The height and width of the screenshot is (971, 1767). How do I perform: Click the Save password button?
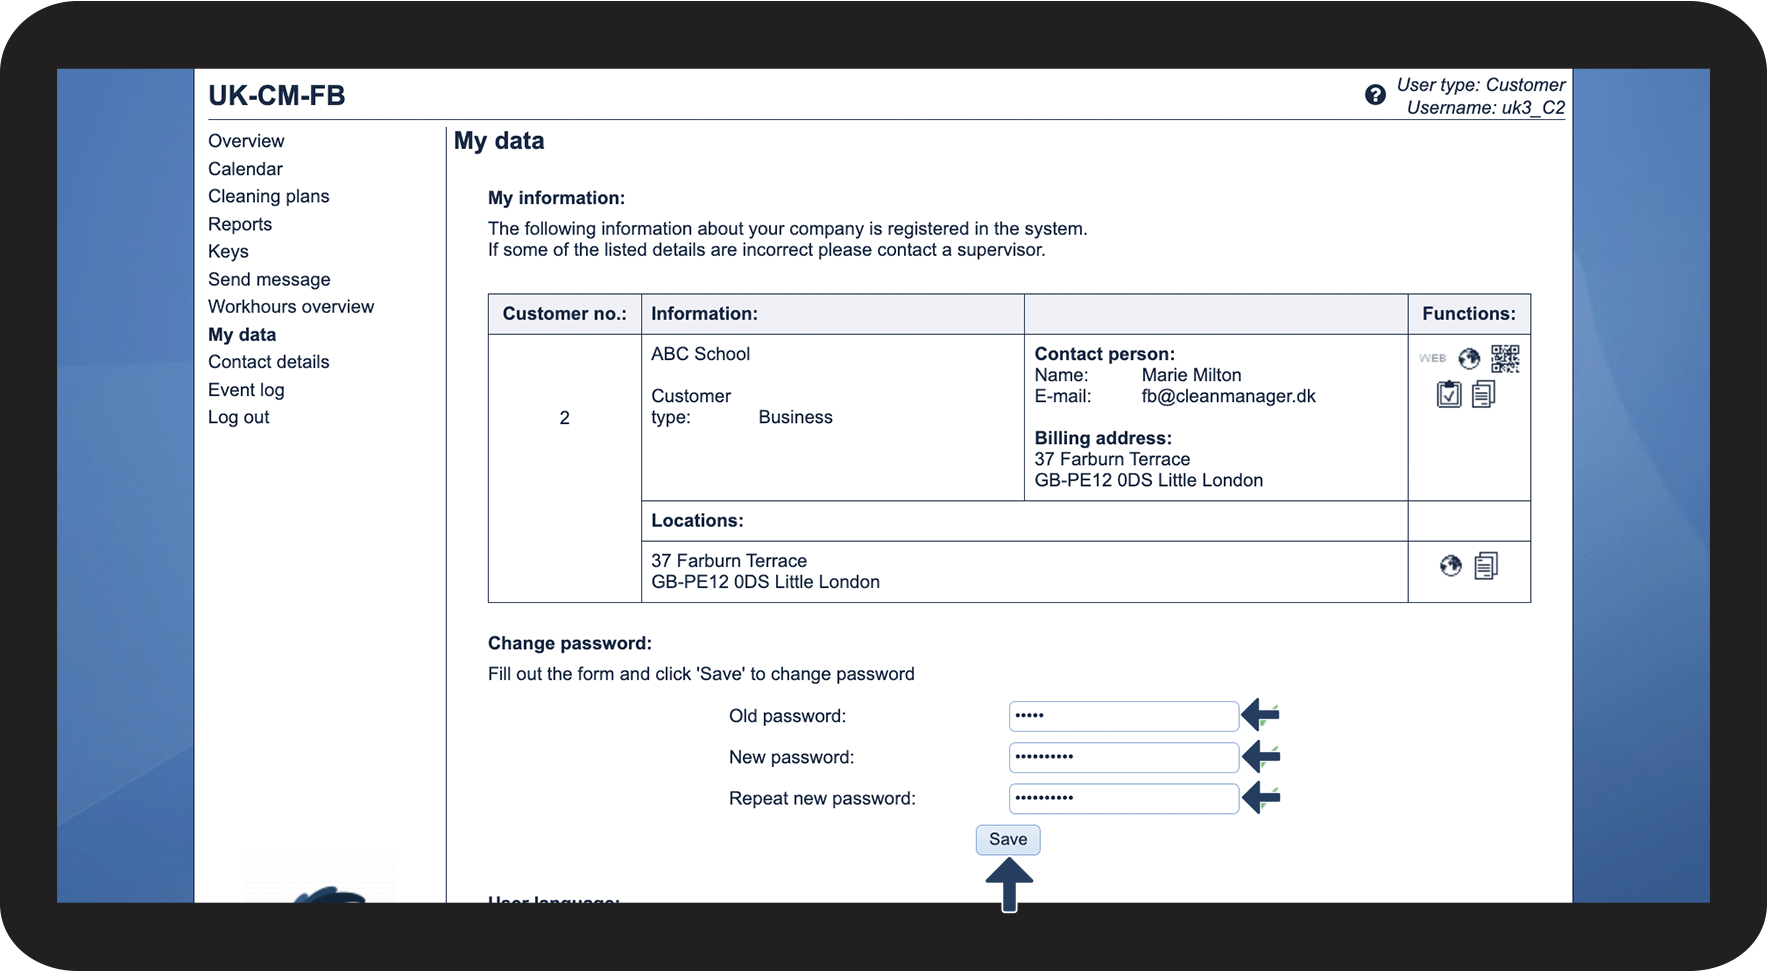pos(1008,840)
